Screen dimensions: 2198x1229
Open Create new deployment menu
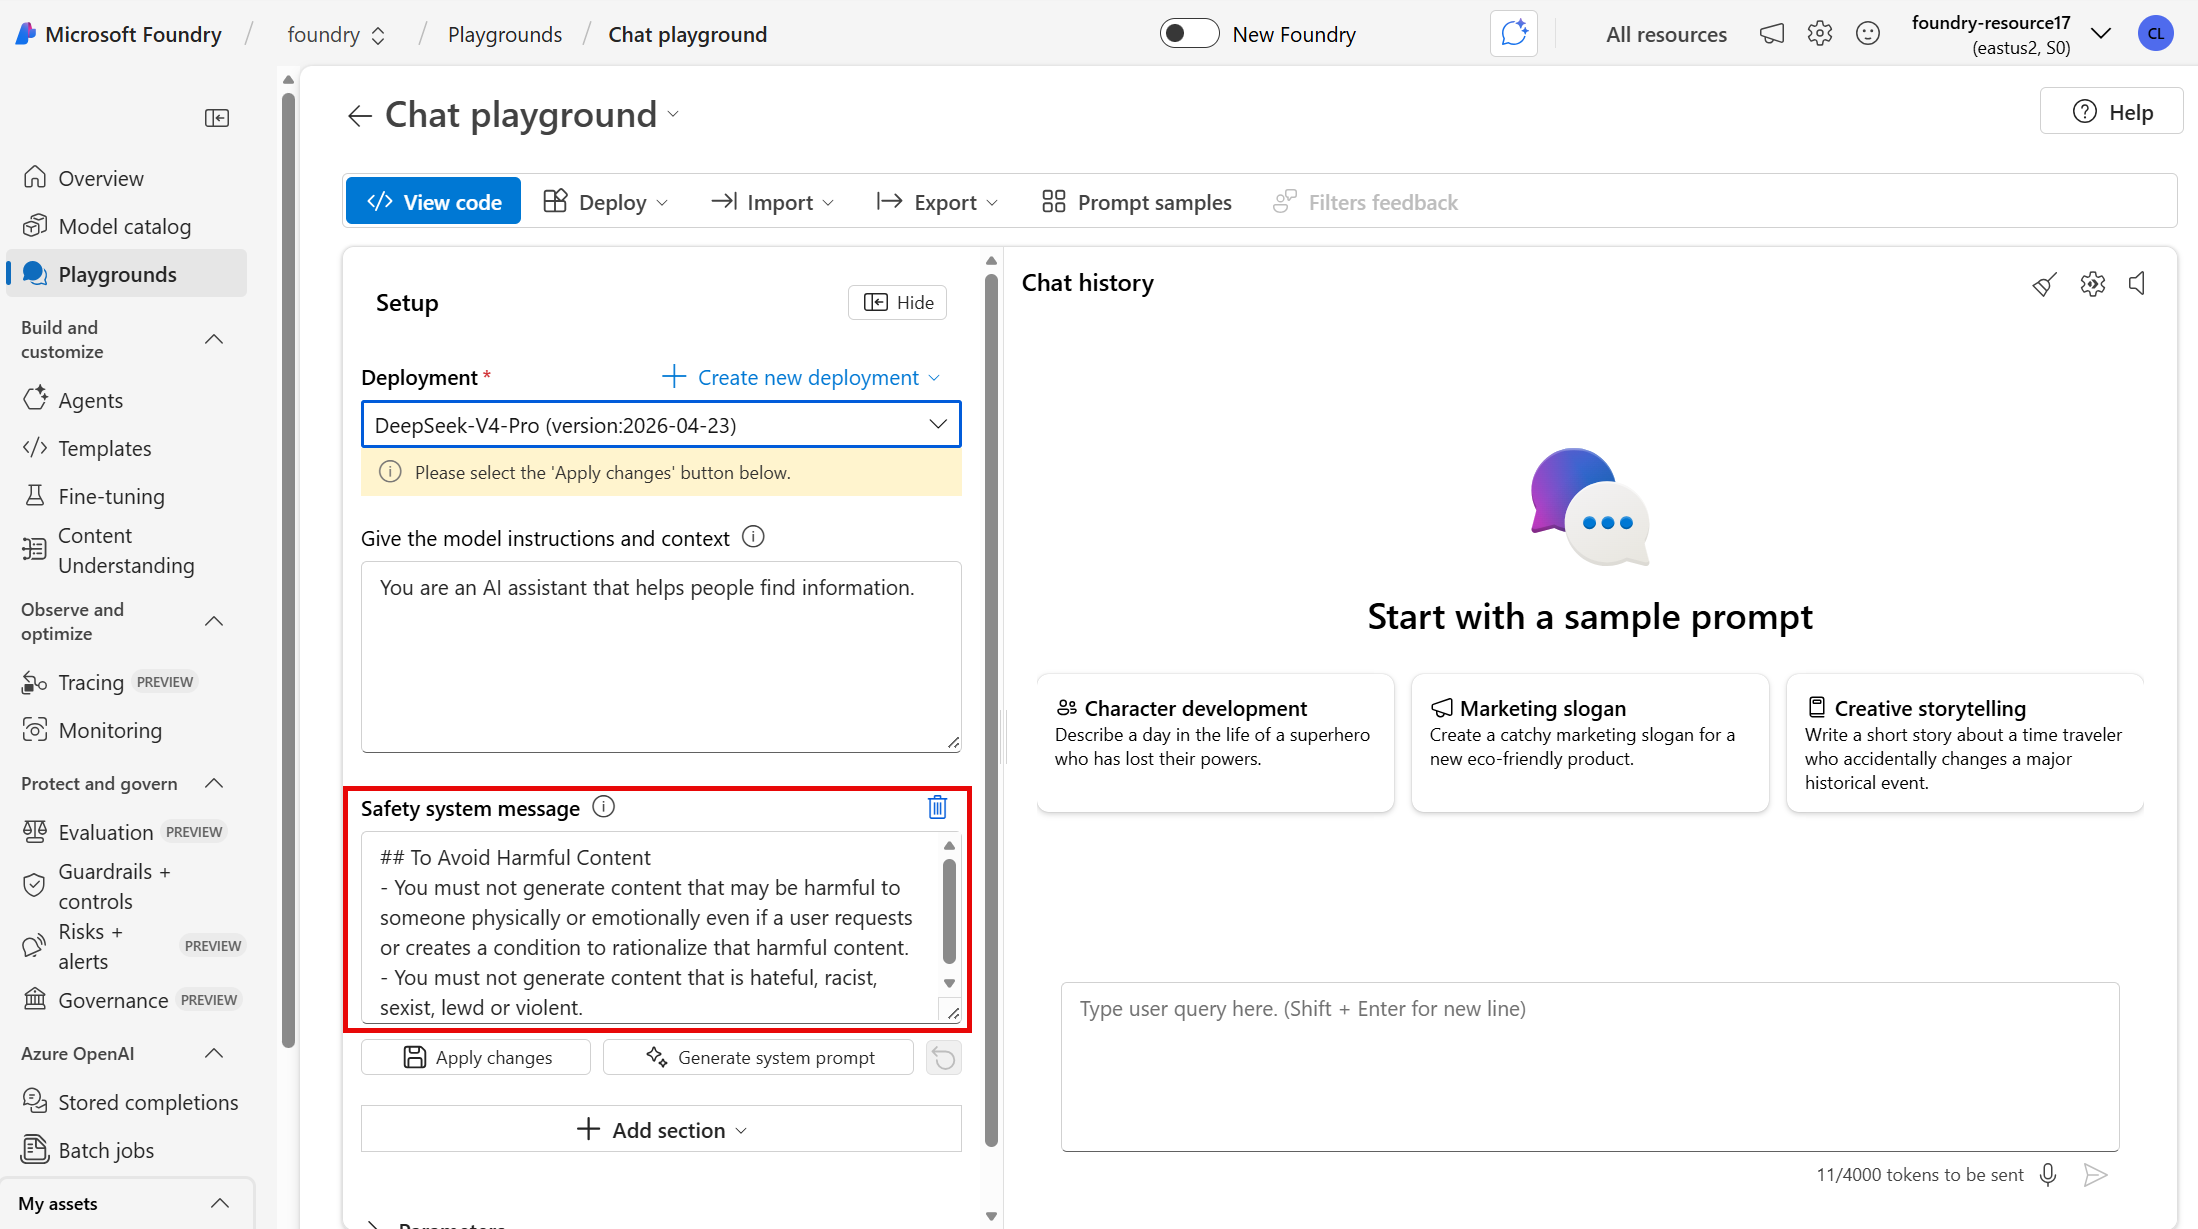pyautogui.click(x=801, y=378)
